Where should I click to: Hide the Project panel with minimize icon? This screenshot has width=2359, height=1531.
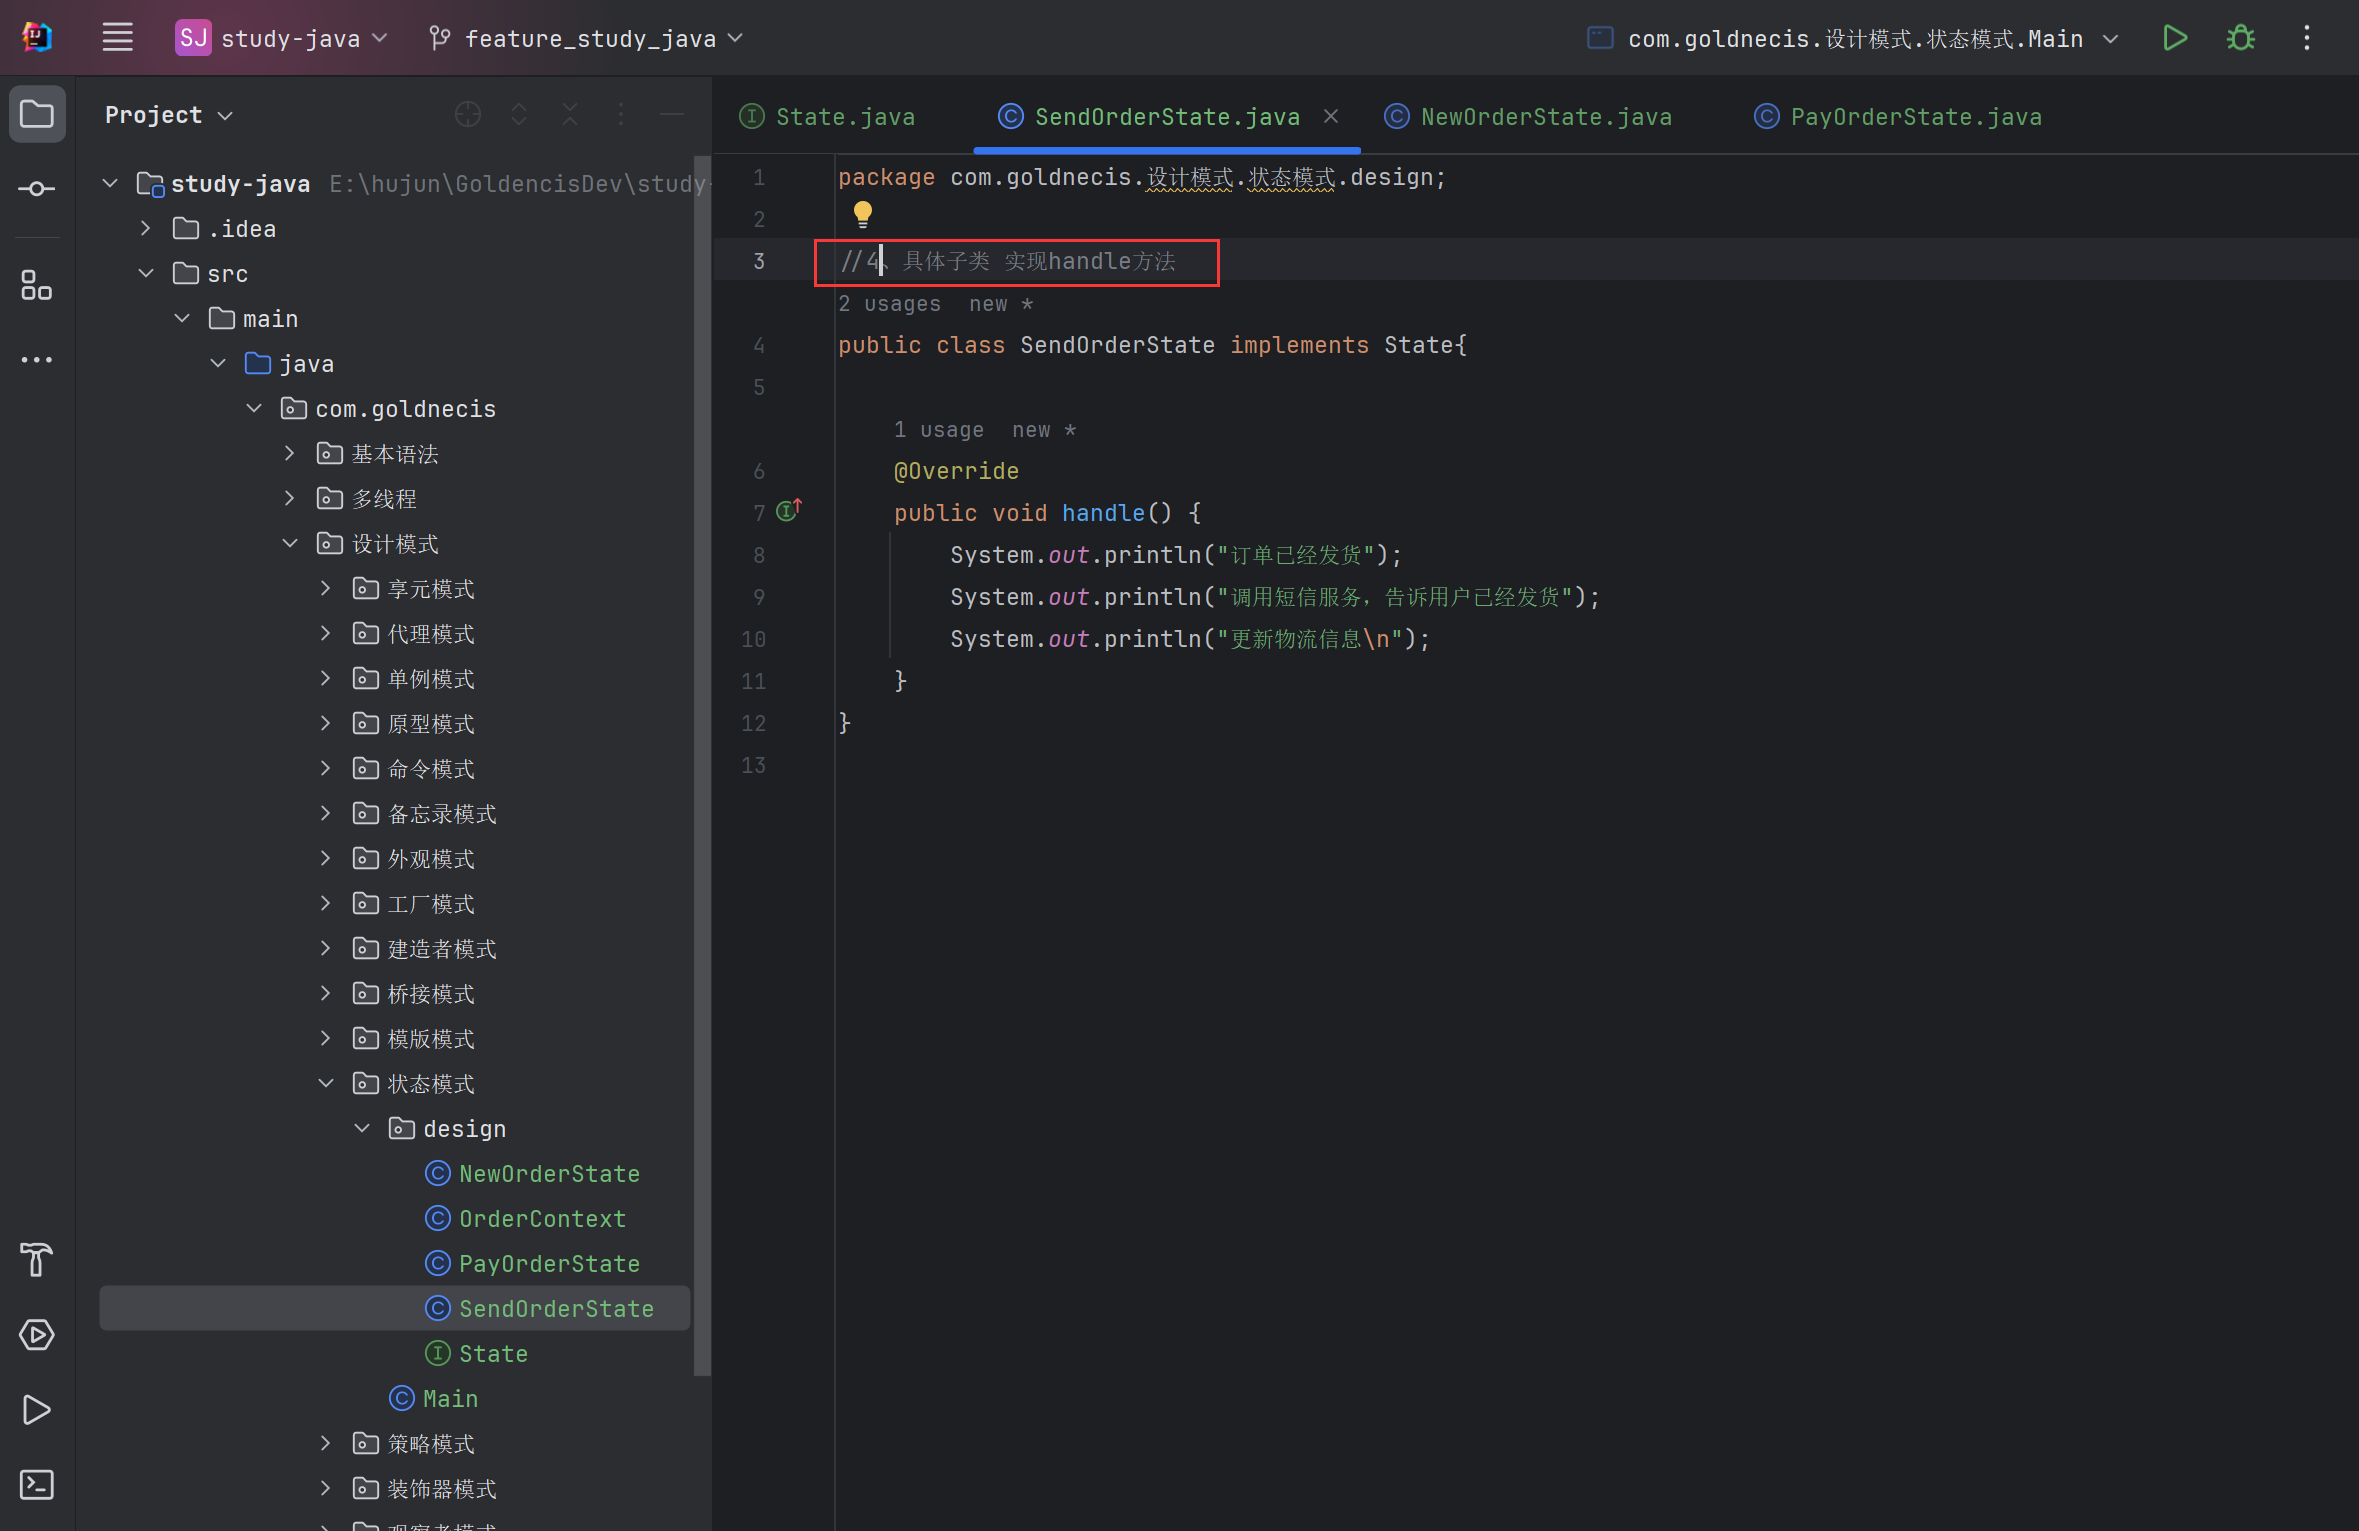point(672,115)
